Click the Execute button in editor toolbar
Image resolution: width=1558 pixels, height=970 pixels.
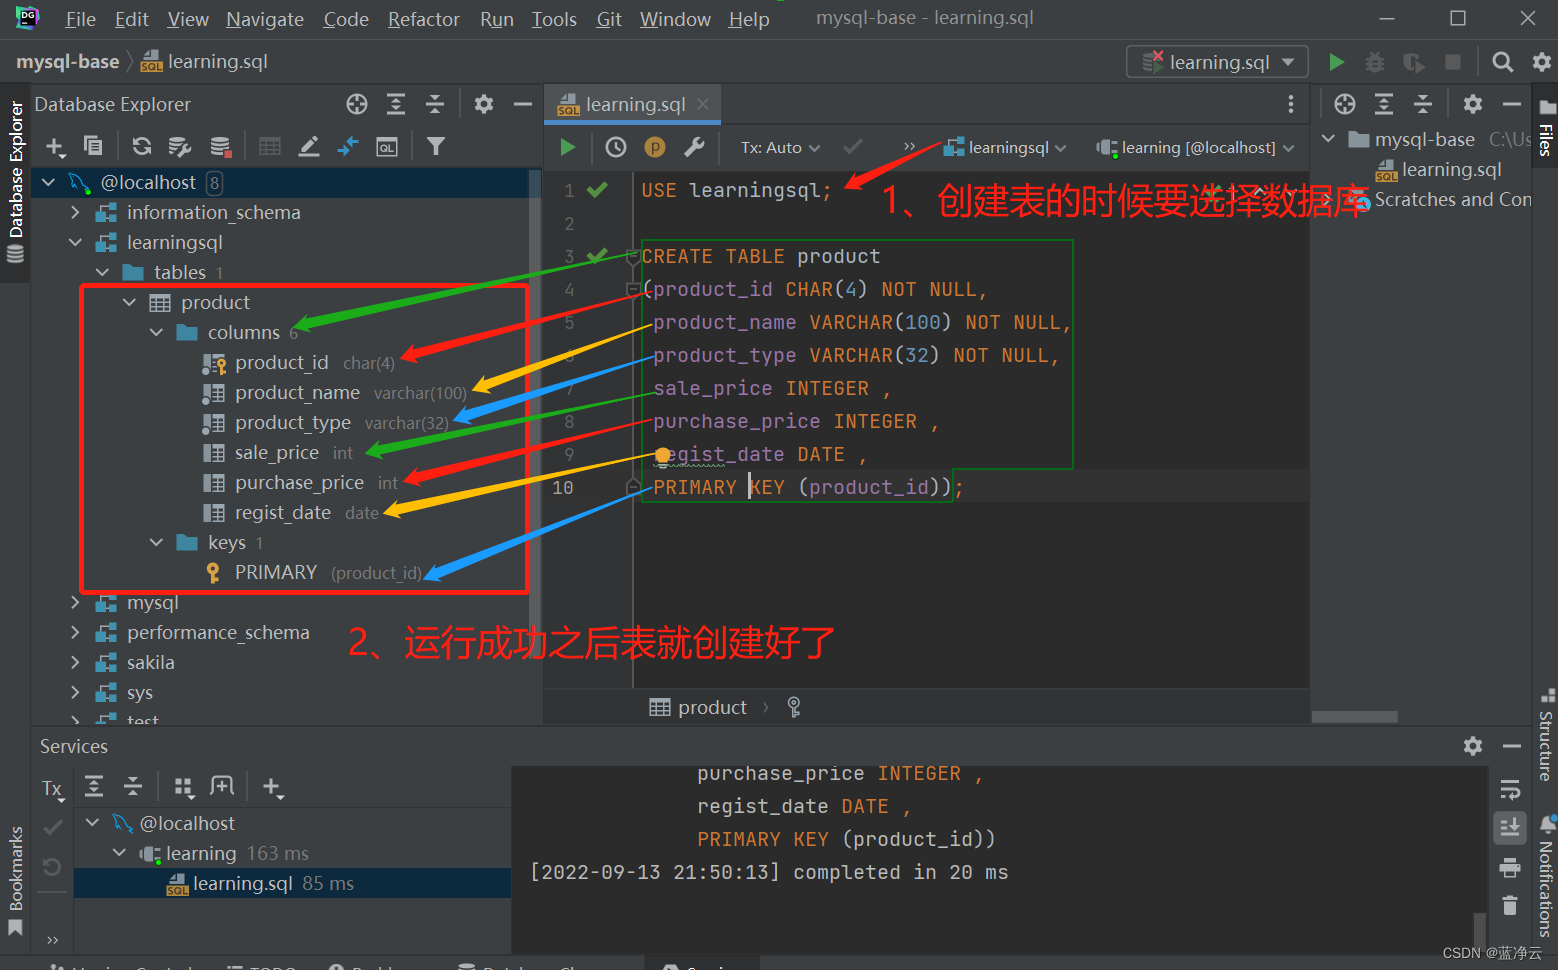pyautogui.click(x=568, y=147)
